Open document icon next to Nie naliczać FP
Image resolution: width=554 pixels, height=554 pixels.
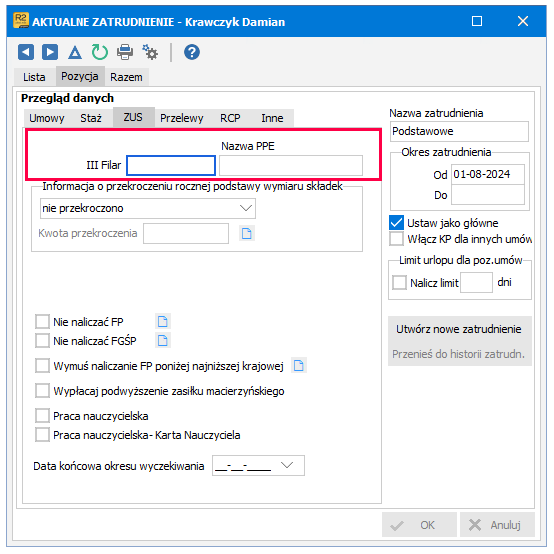click(163, 322)
